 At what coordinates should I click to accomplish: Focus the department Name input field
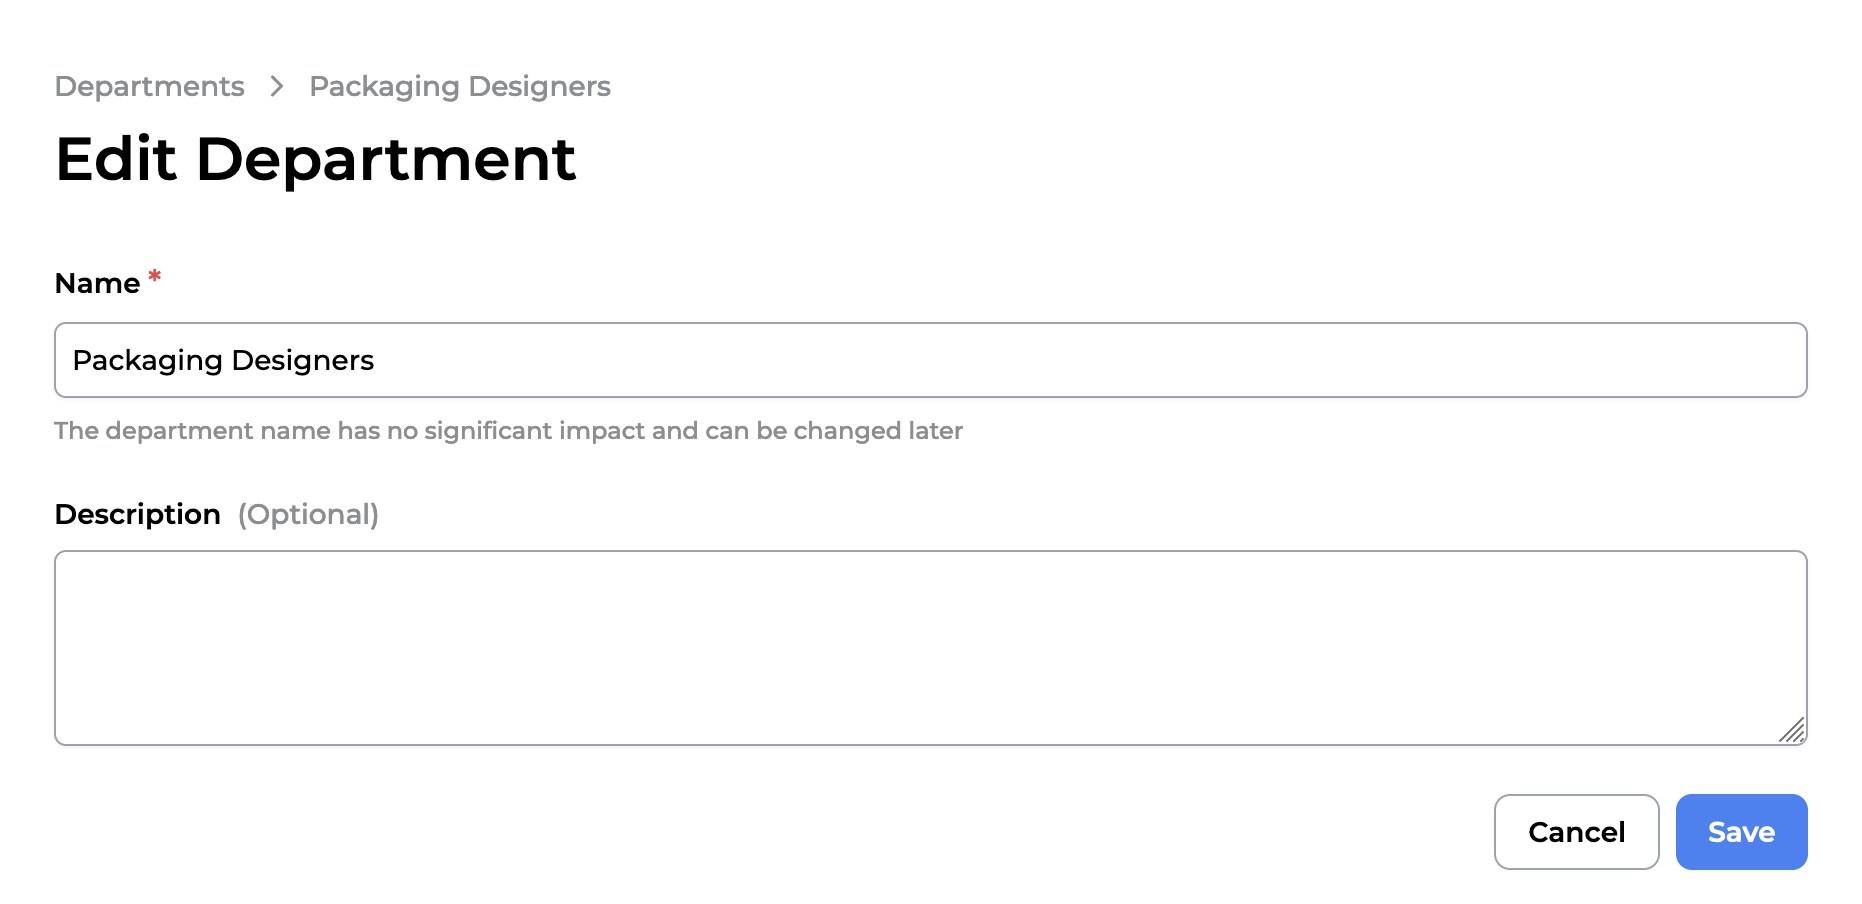click(930, 360)
